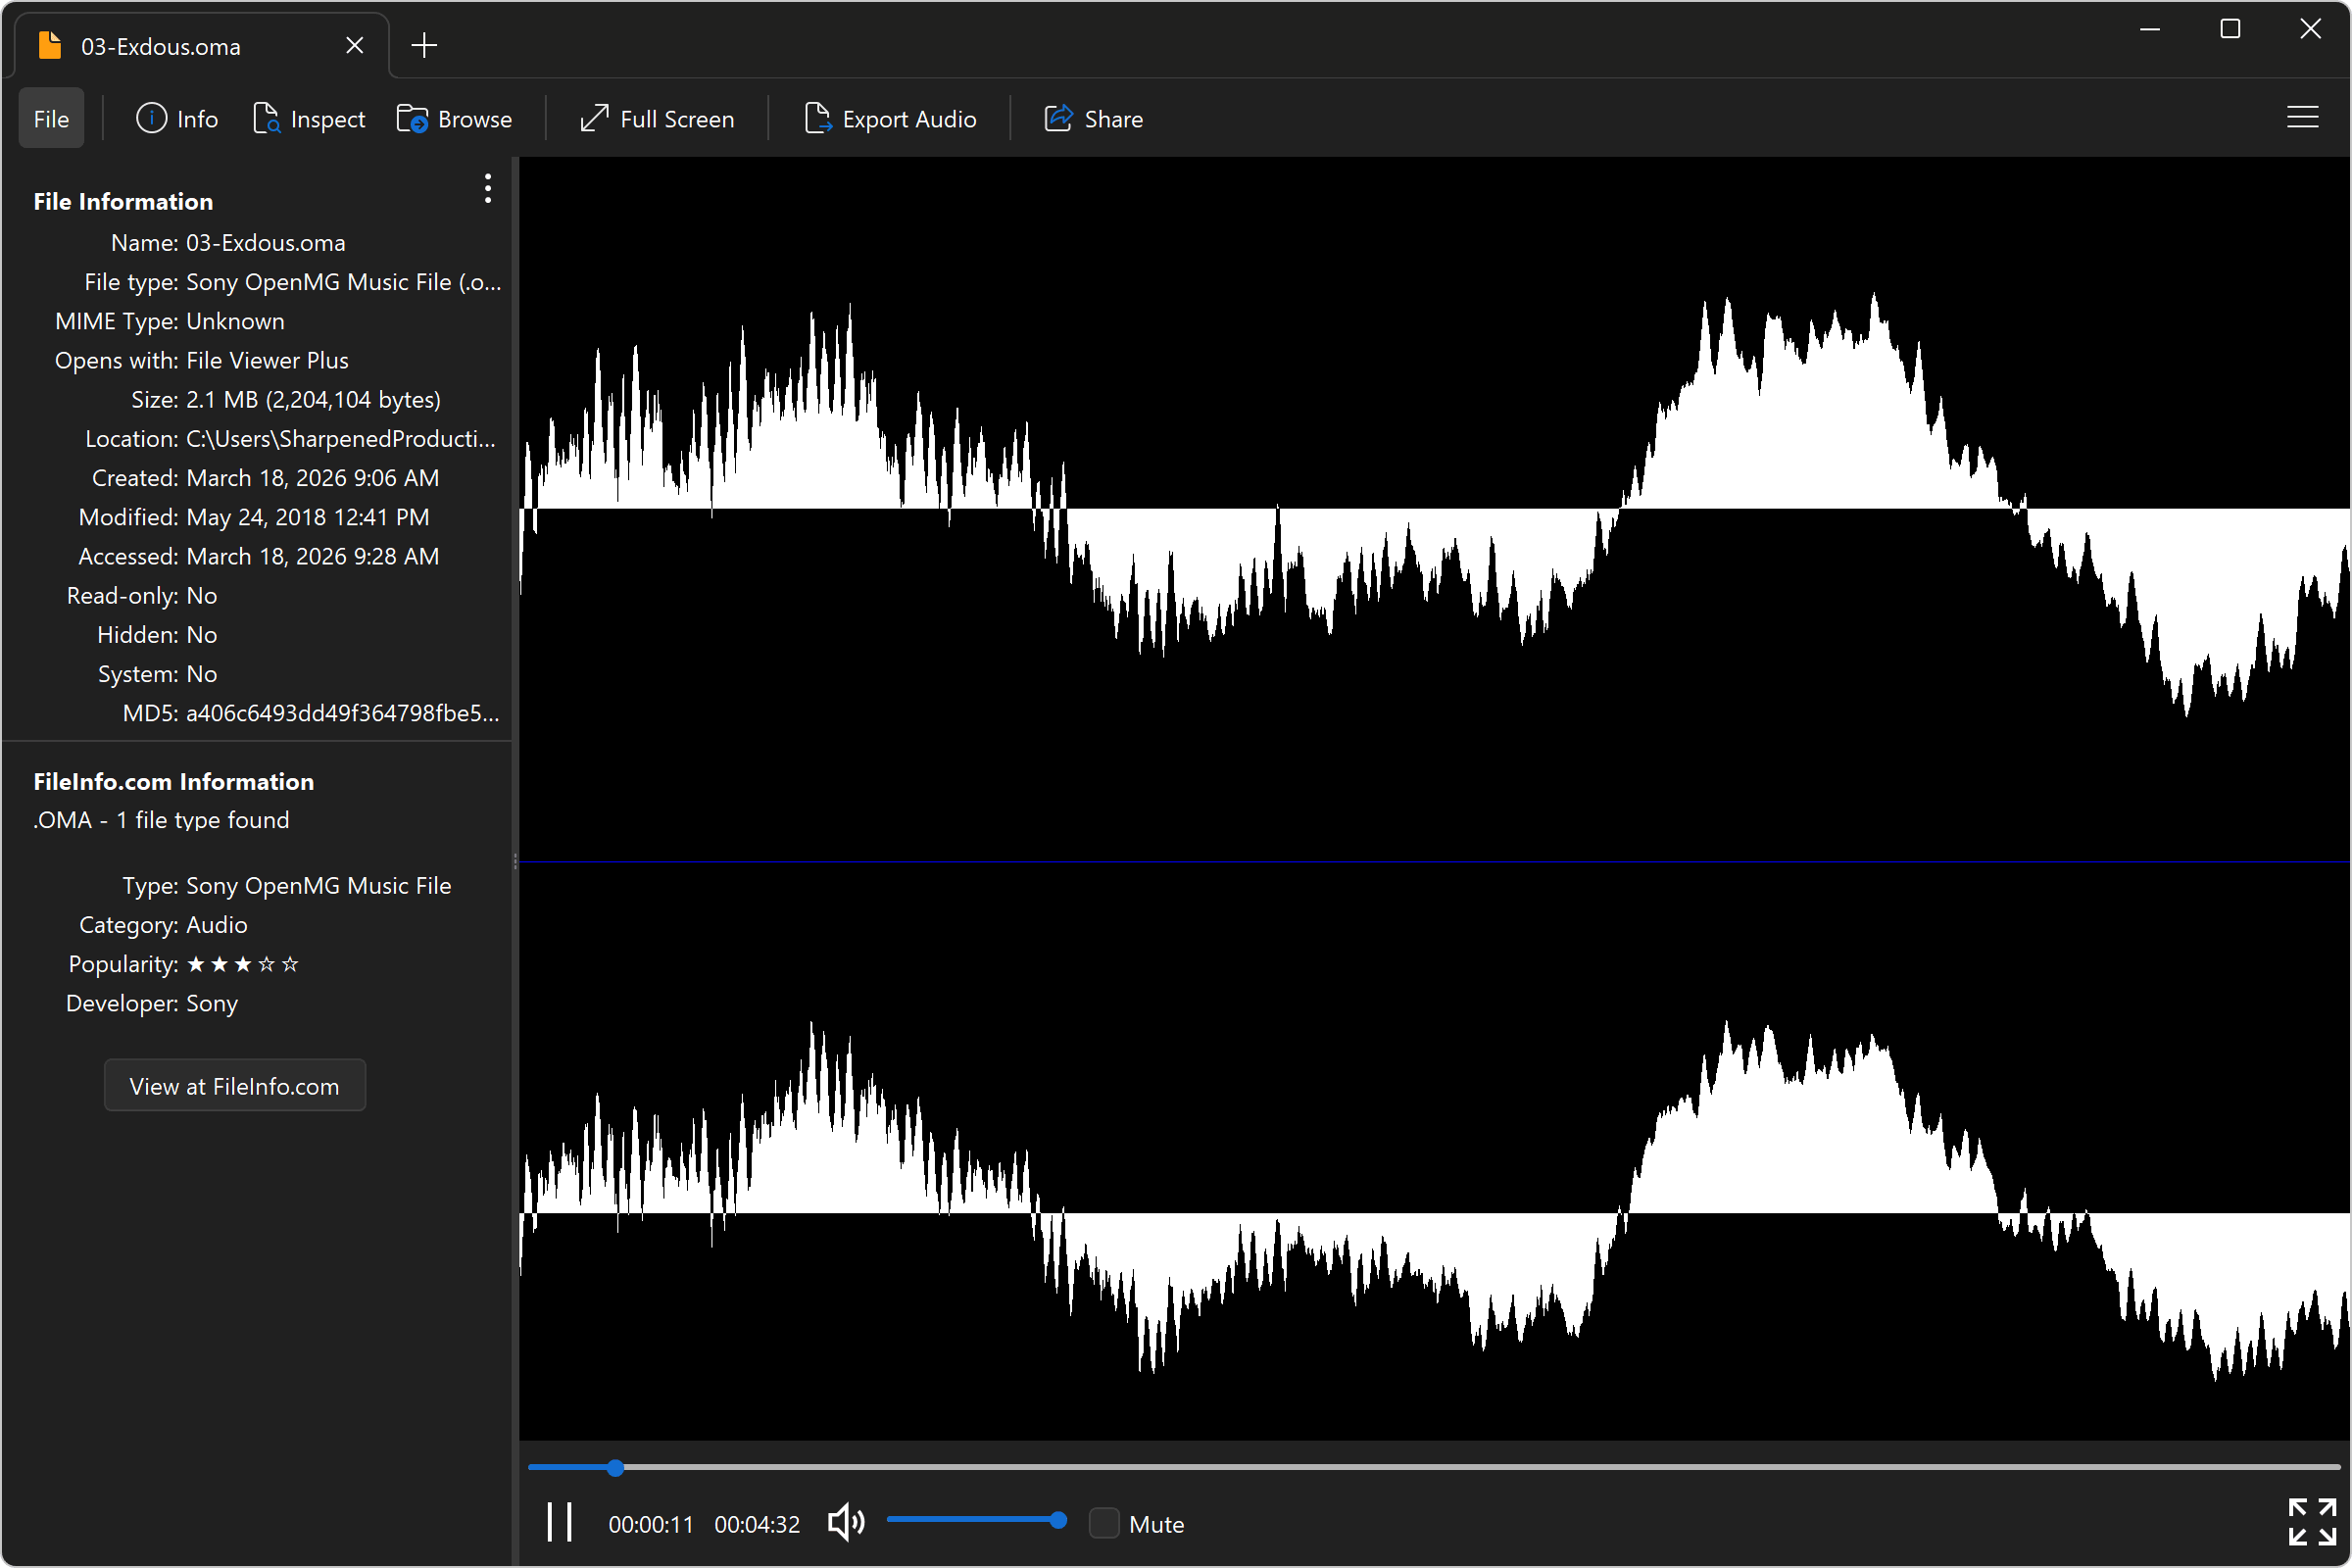The width and height of the screenshot is (2352, 1568).
Task: Toggle fullscreen with expand arrows icon
Action: pyautogui.click(x=2312, y=1522)
